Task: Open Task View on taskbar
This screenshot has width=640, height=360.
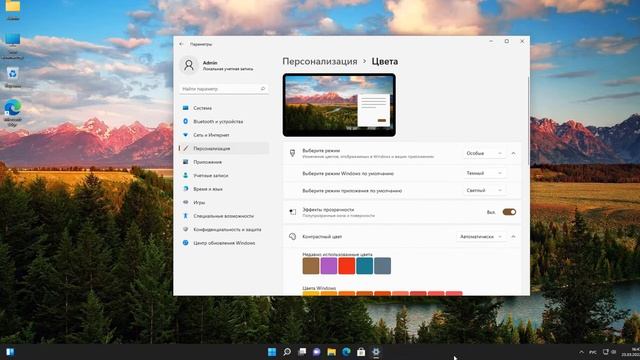Action: [x=302, y=352]
